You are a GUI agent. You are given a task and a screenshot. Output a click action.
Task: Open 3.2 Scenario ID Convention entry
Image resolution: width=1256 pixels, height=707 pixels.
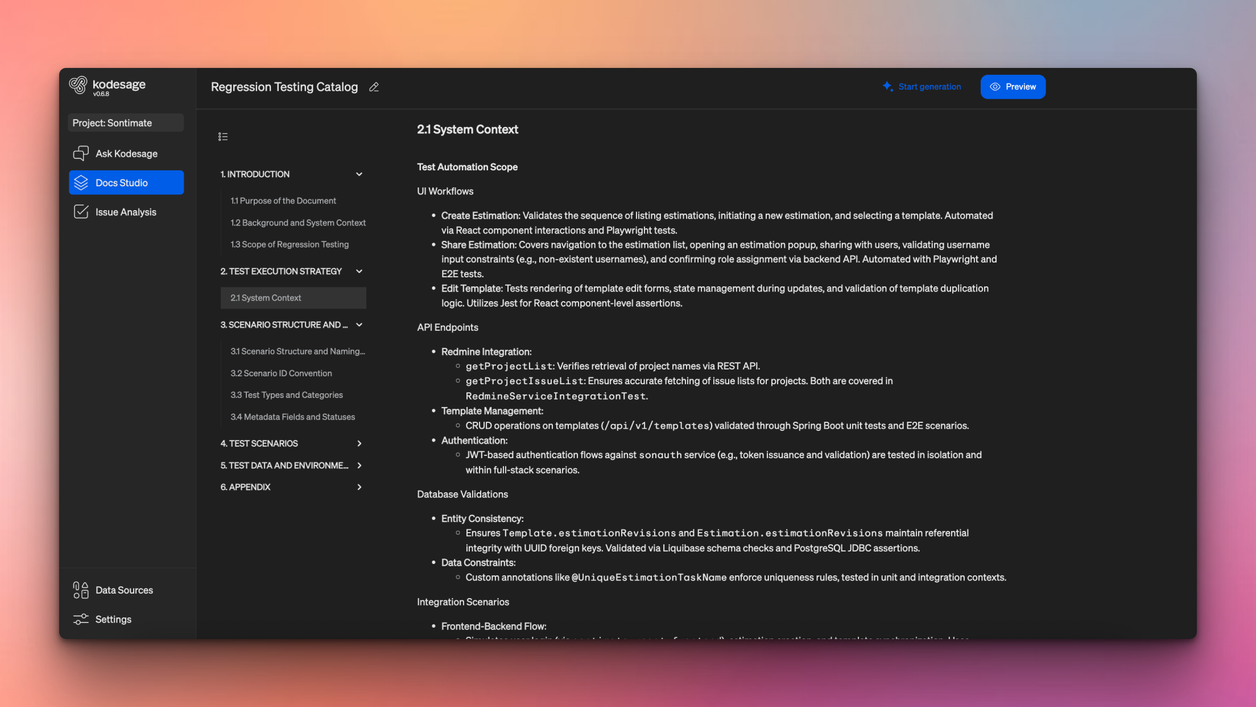pyautogui.click(x=281, y=373)
